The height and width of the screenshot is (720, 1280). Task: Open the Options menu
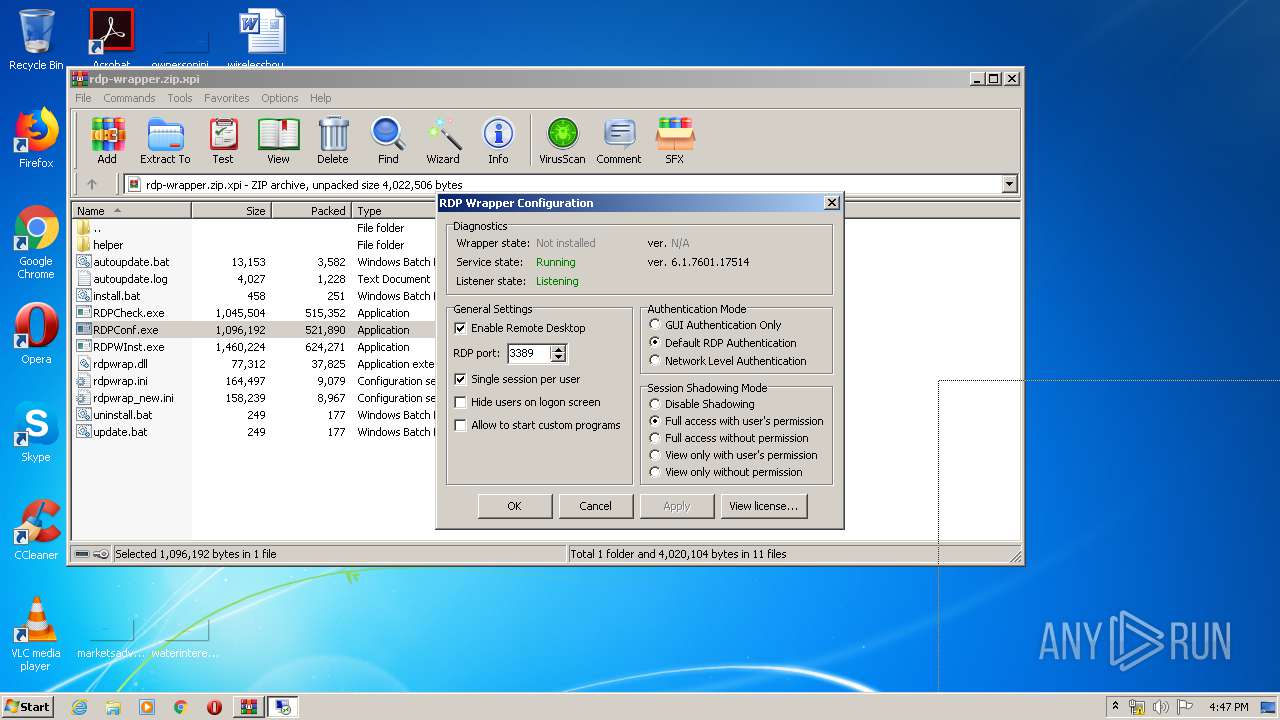click(x=280, y=98)
